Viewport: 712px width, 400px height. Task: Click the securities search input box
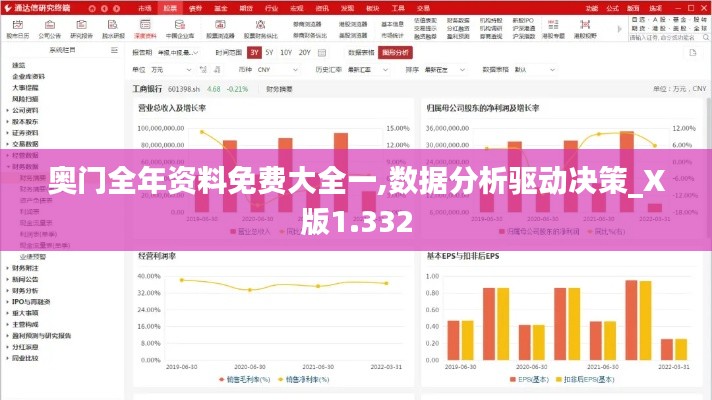point(664,38)
